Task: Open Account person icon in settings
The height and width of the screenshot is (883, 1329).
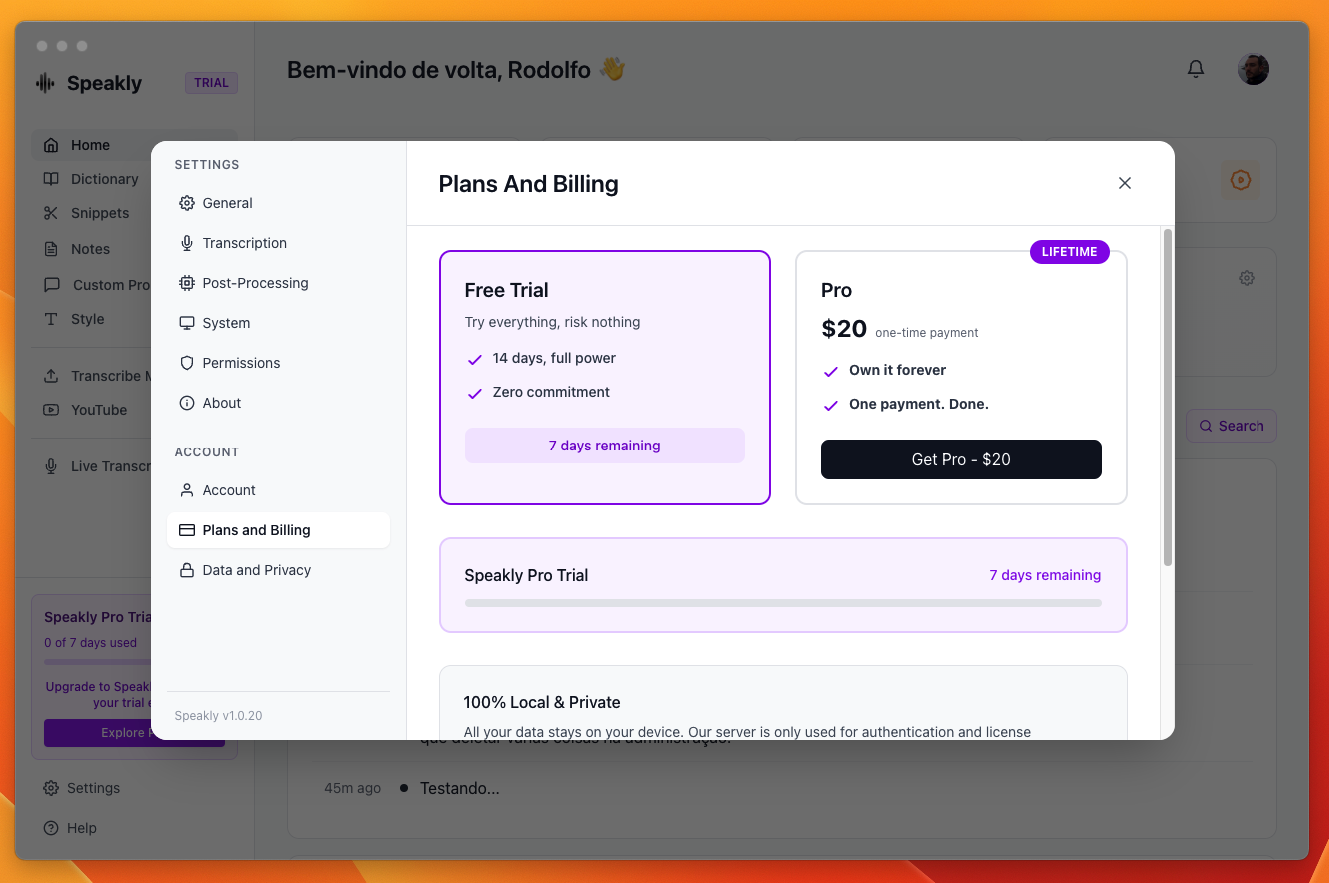Action: pos(187,490)
